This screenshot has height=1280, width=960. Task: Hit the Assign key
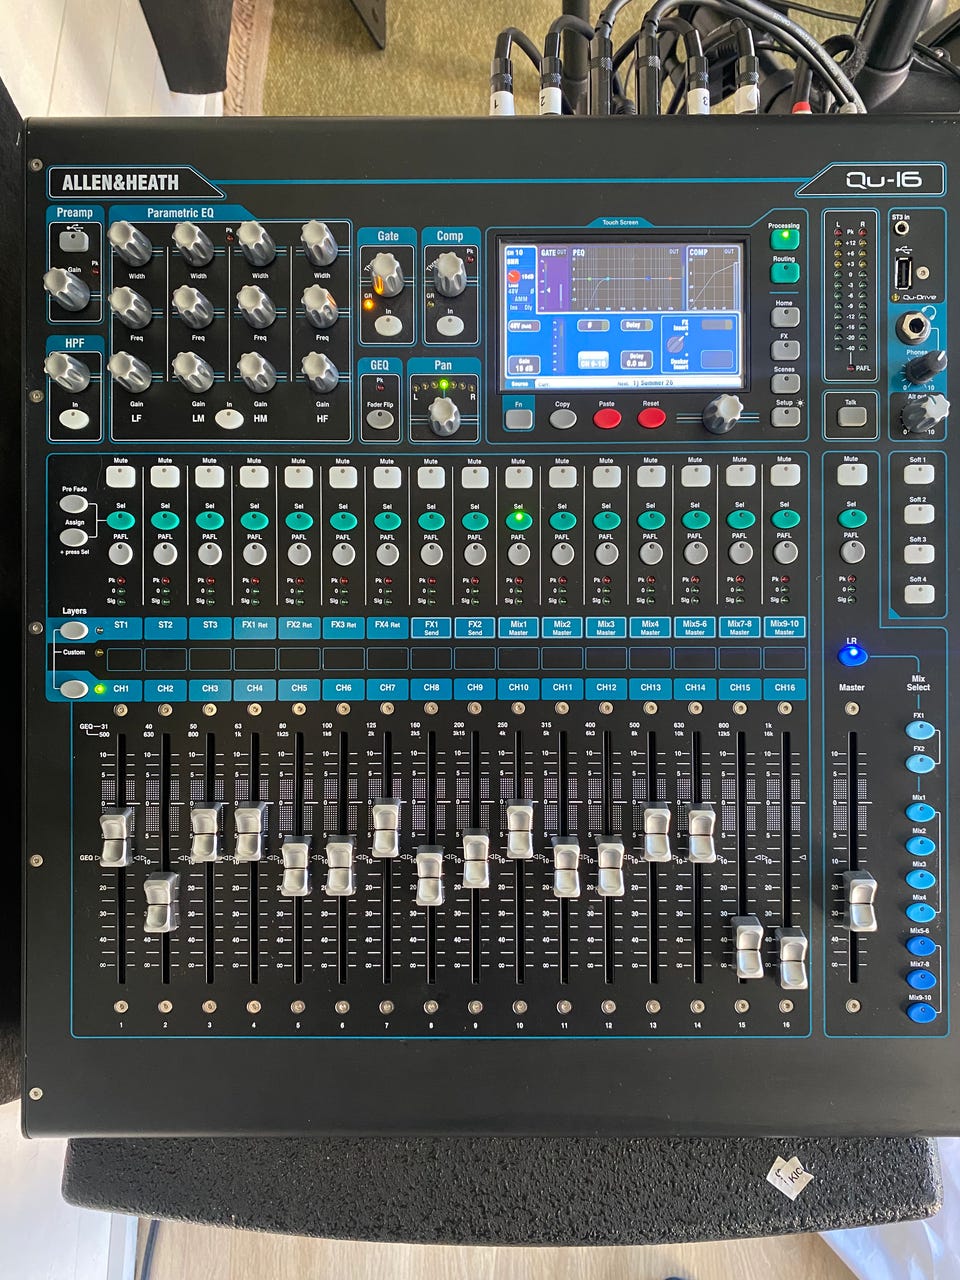[74, 538]
